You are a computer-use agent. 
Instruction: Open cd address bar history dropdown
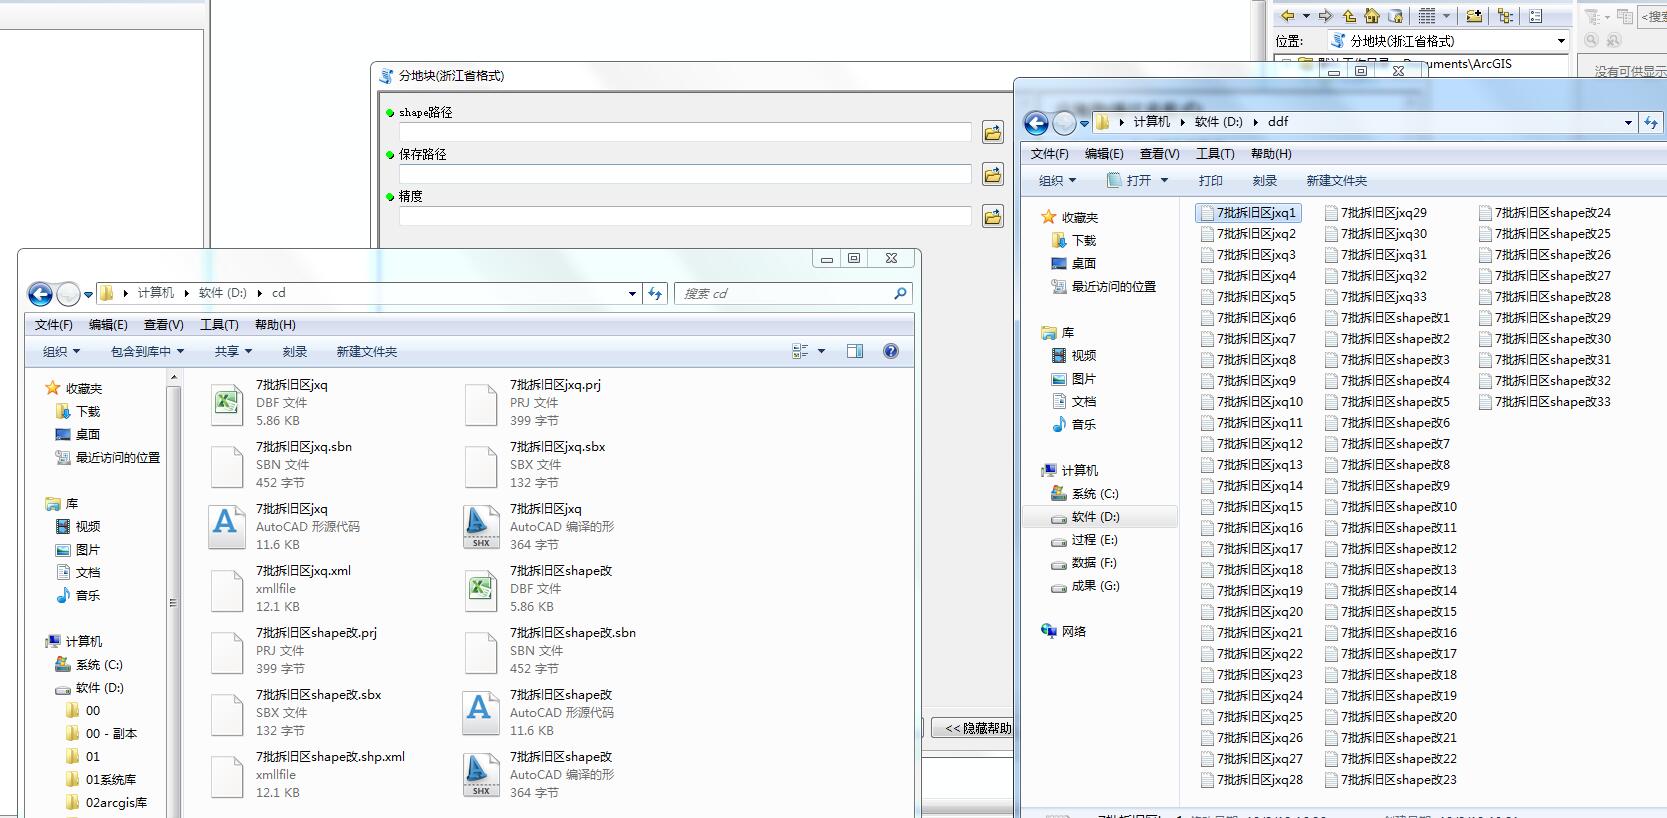click(632, 293)
